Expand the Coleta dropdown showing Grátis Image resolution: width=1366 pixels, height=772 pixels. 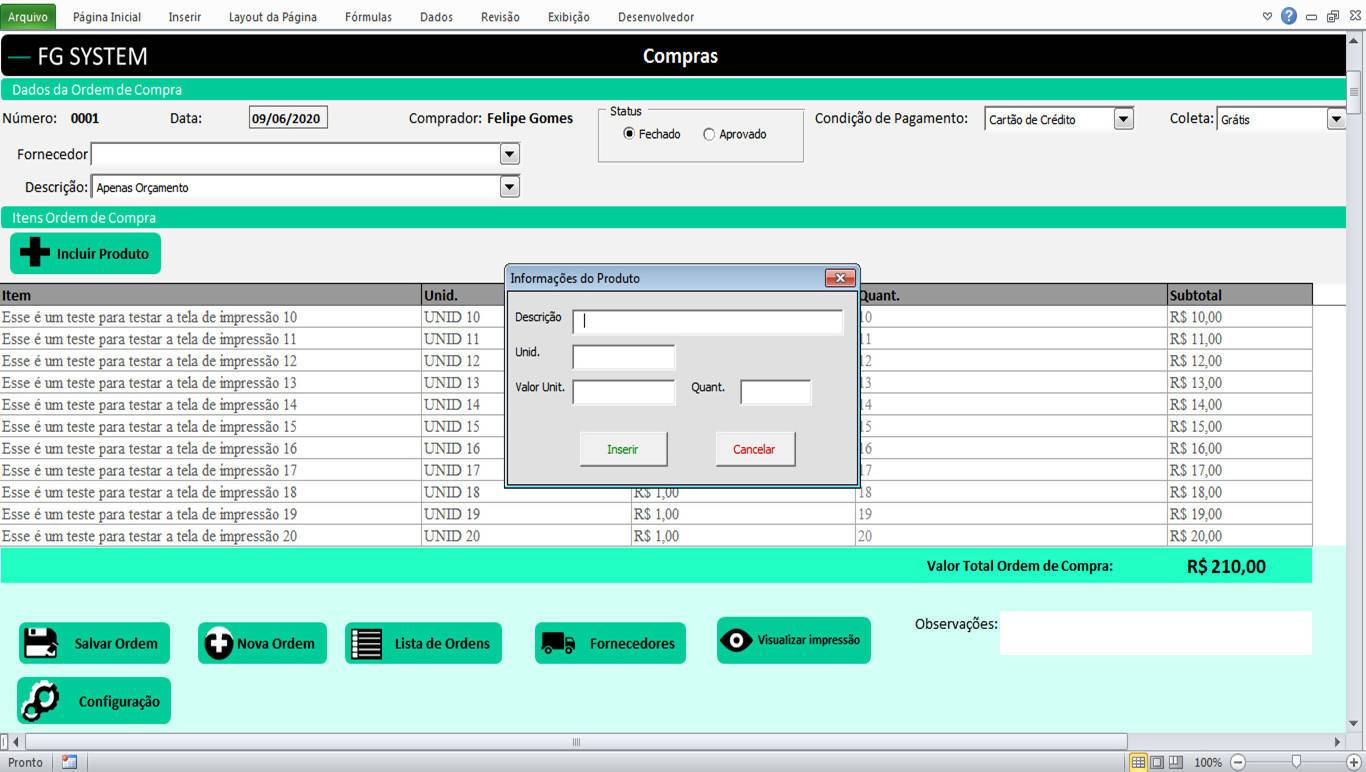pyautogui.click(x=1336, y=119)
